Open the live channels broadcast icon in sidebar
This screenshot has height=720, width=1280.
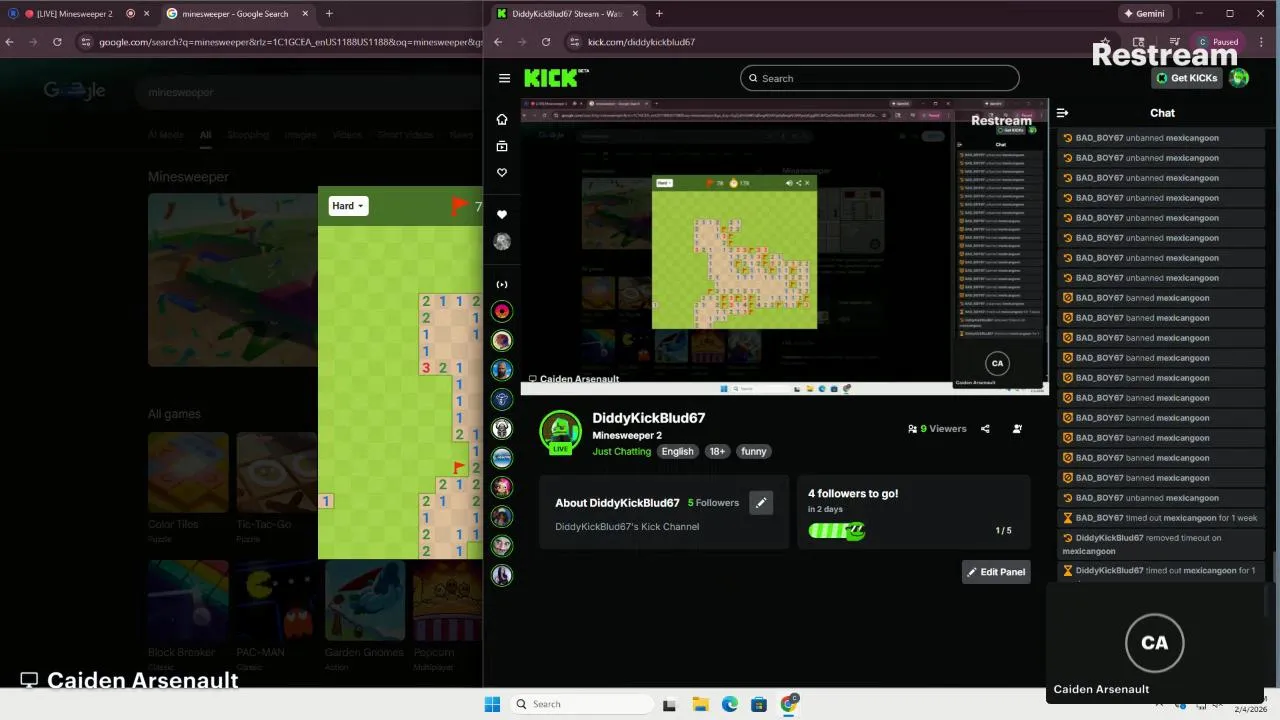(x=502, y=284)
